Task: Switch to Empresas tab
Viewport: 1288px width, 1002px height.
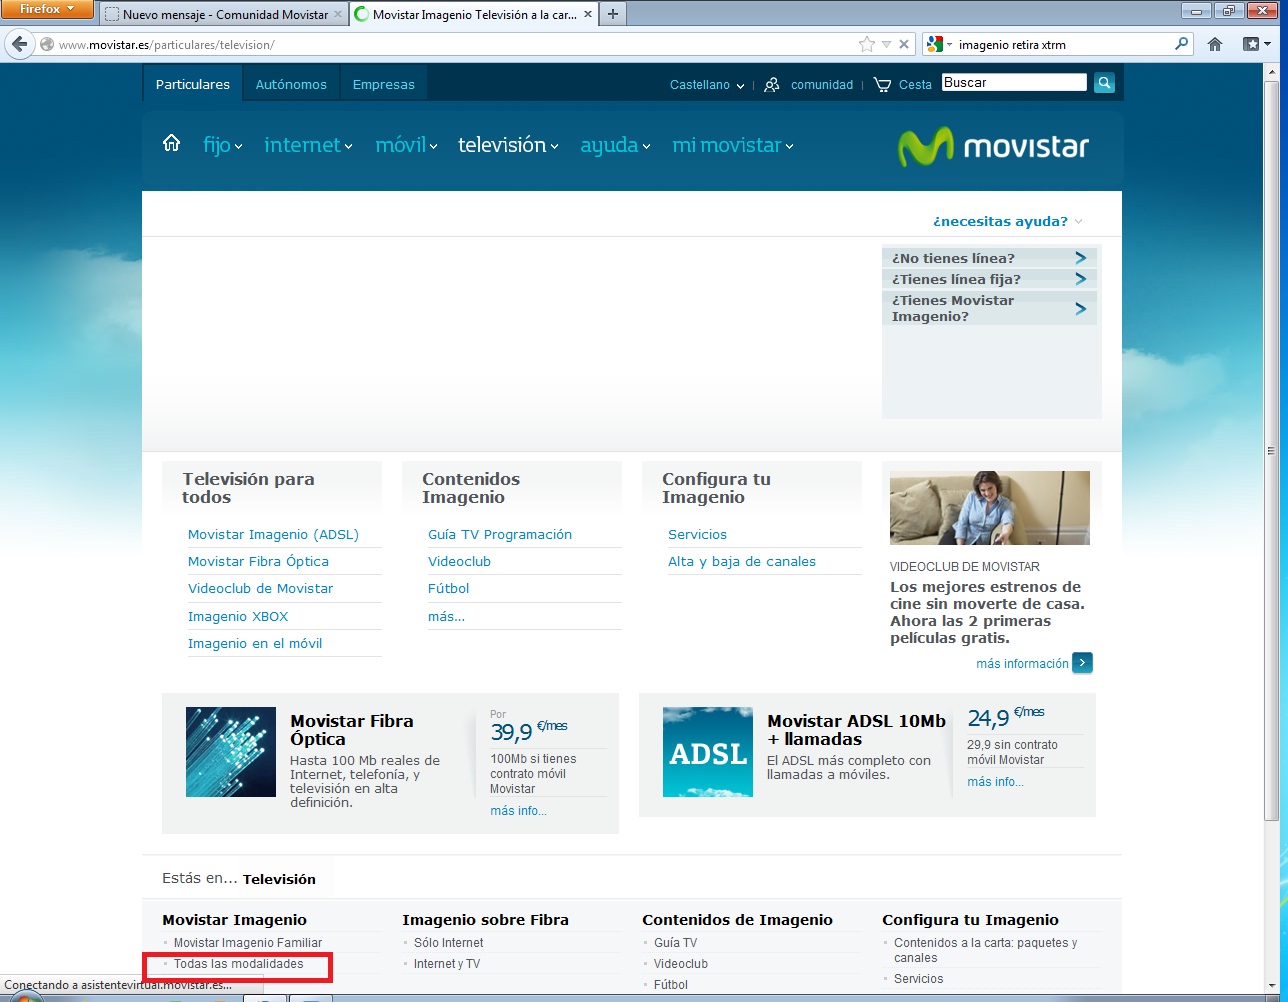Action: 383,84
